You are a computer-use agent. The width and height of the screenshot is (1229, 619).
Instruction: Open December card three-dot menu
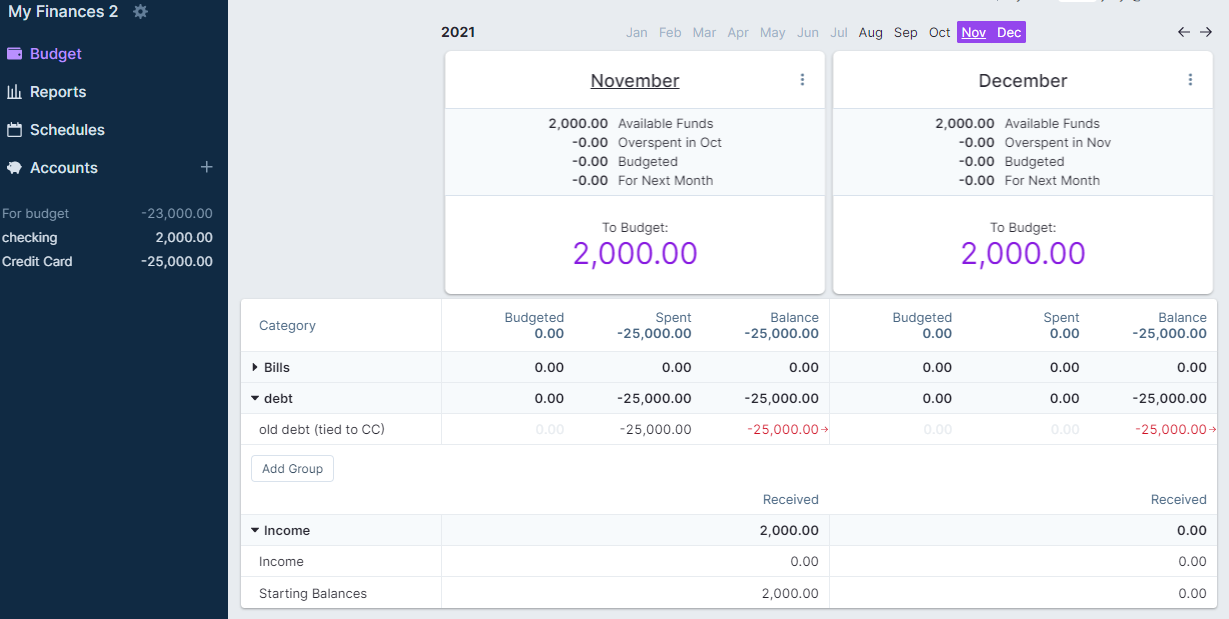pos(1190,80)
